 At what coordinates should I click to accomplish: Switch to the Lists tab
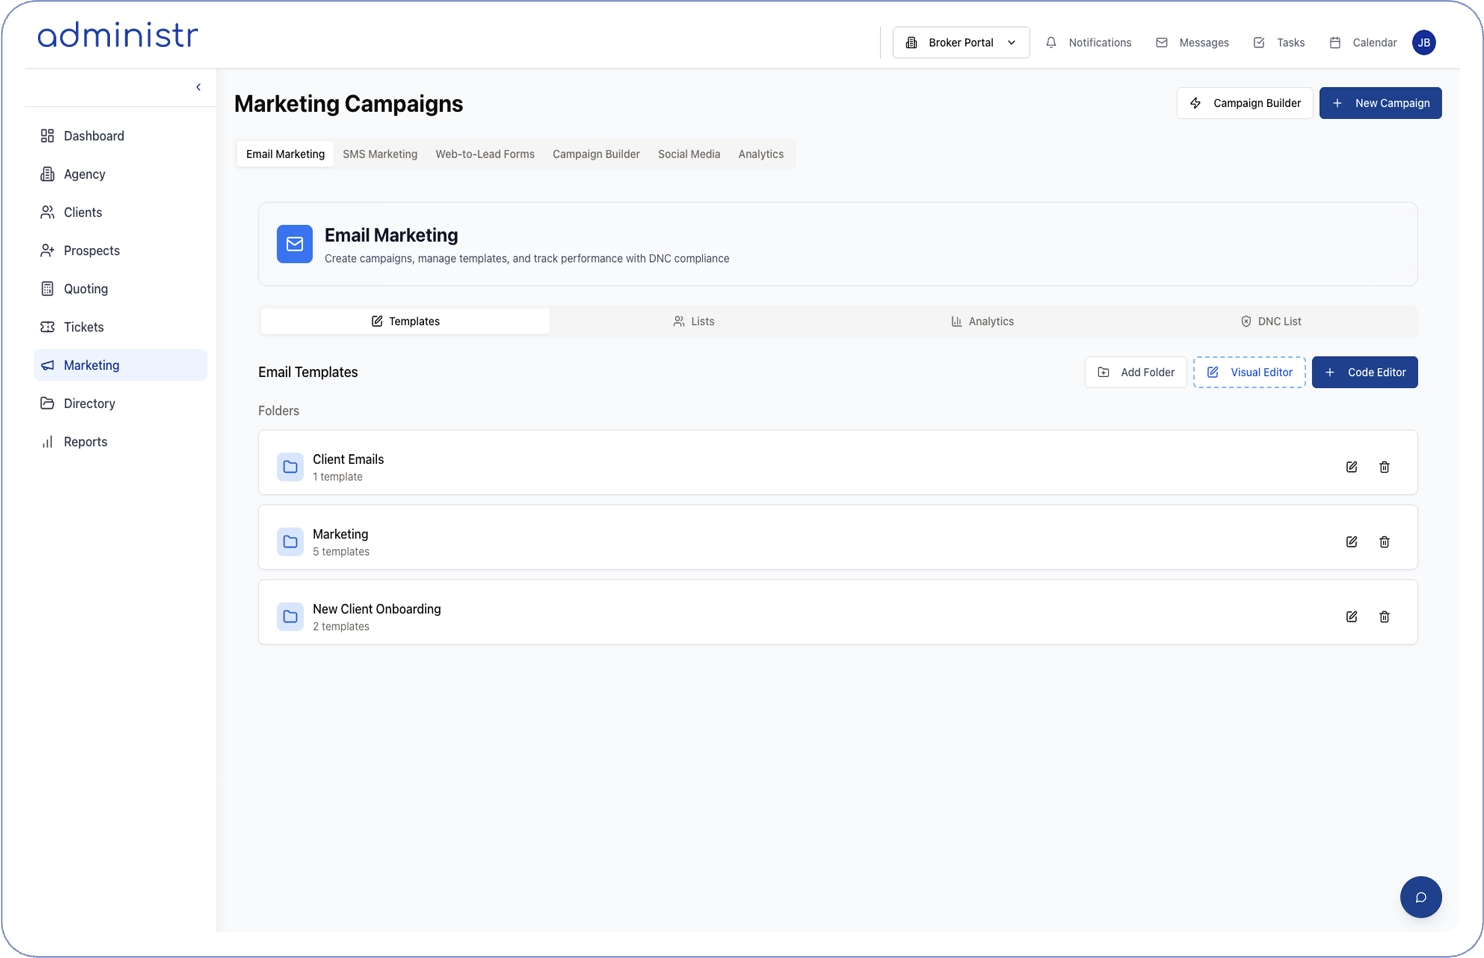[694, 321]
